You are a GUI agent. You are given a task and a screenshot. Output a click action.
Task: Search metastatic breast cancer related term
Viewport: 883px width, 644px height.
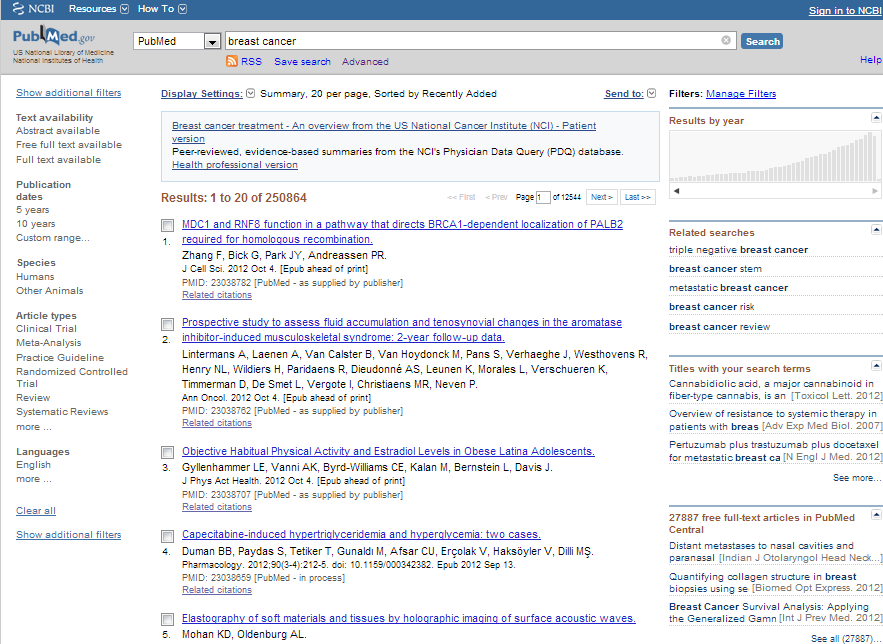pyautogui.click(x=729, y=288)
